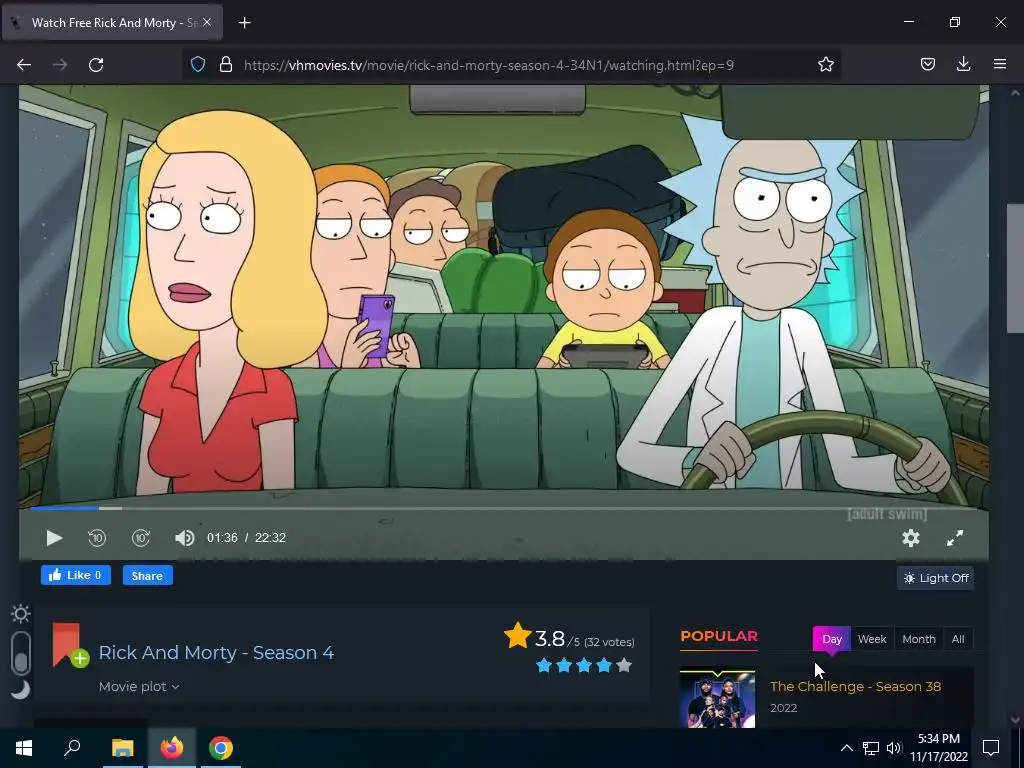Toggle the day/night theme switch
Image resolution: width=1024 pixels, height=768 pixels.
click(x=21, y=653)
